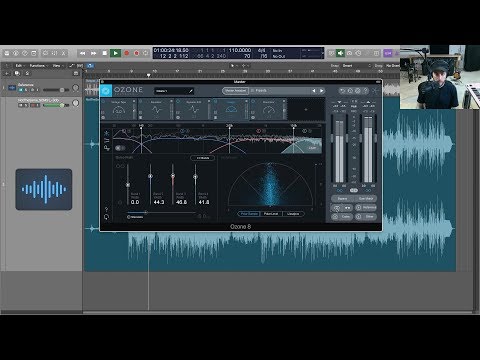Toggle the green speaker button in control bar
This screenshot has height=360, width=480.
(x=340, y=53)
